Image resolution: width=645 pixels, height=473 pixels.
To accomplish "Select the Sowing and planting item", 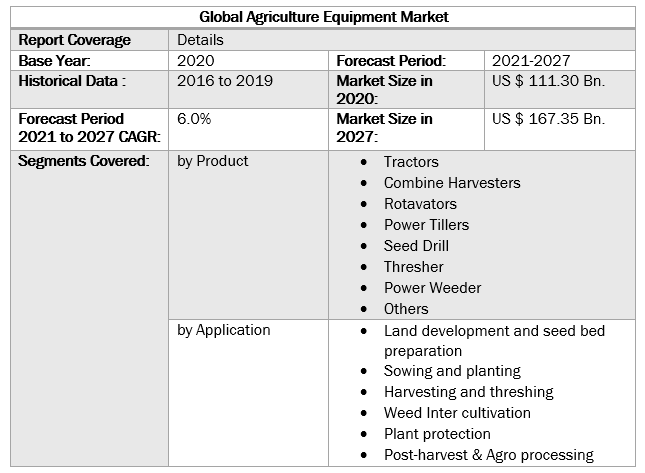I will (452, 371).
